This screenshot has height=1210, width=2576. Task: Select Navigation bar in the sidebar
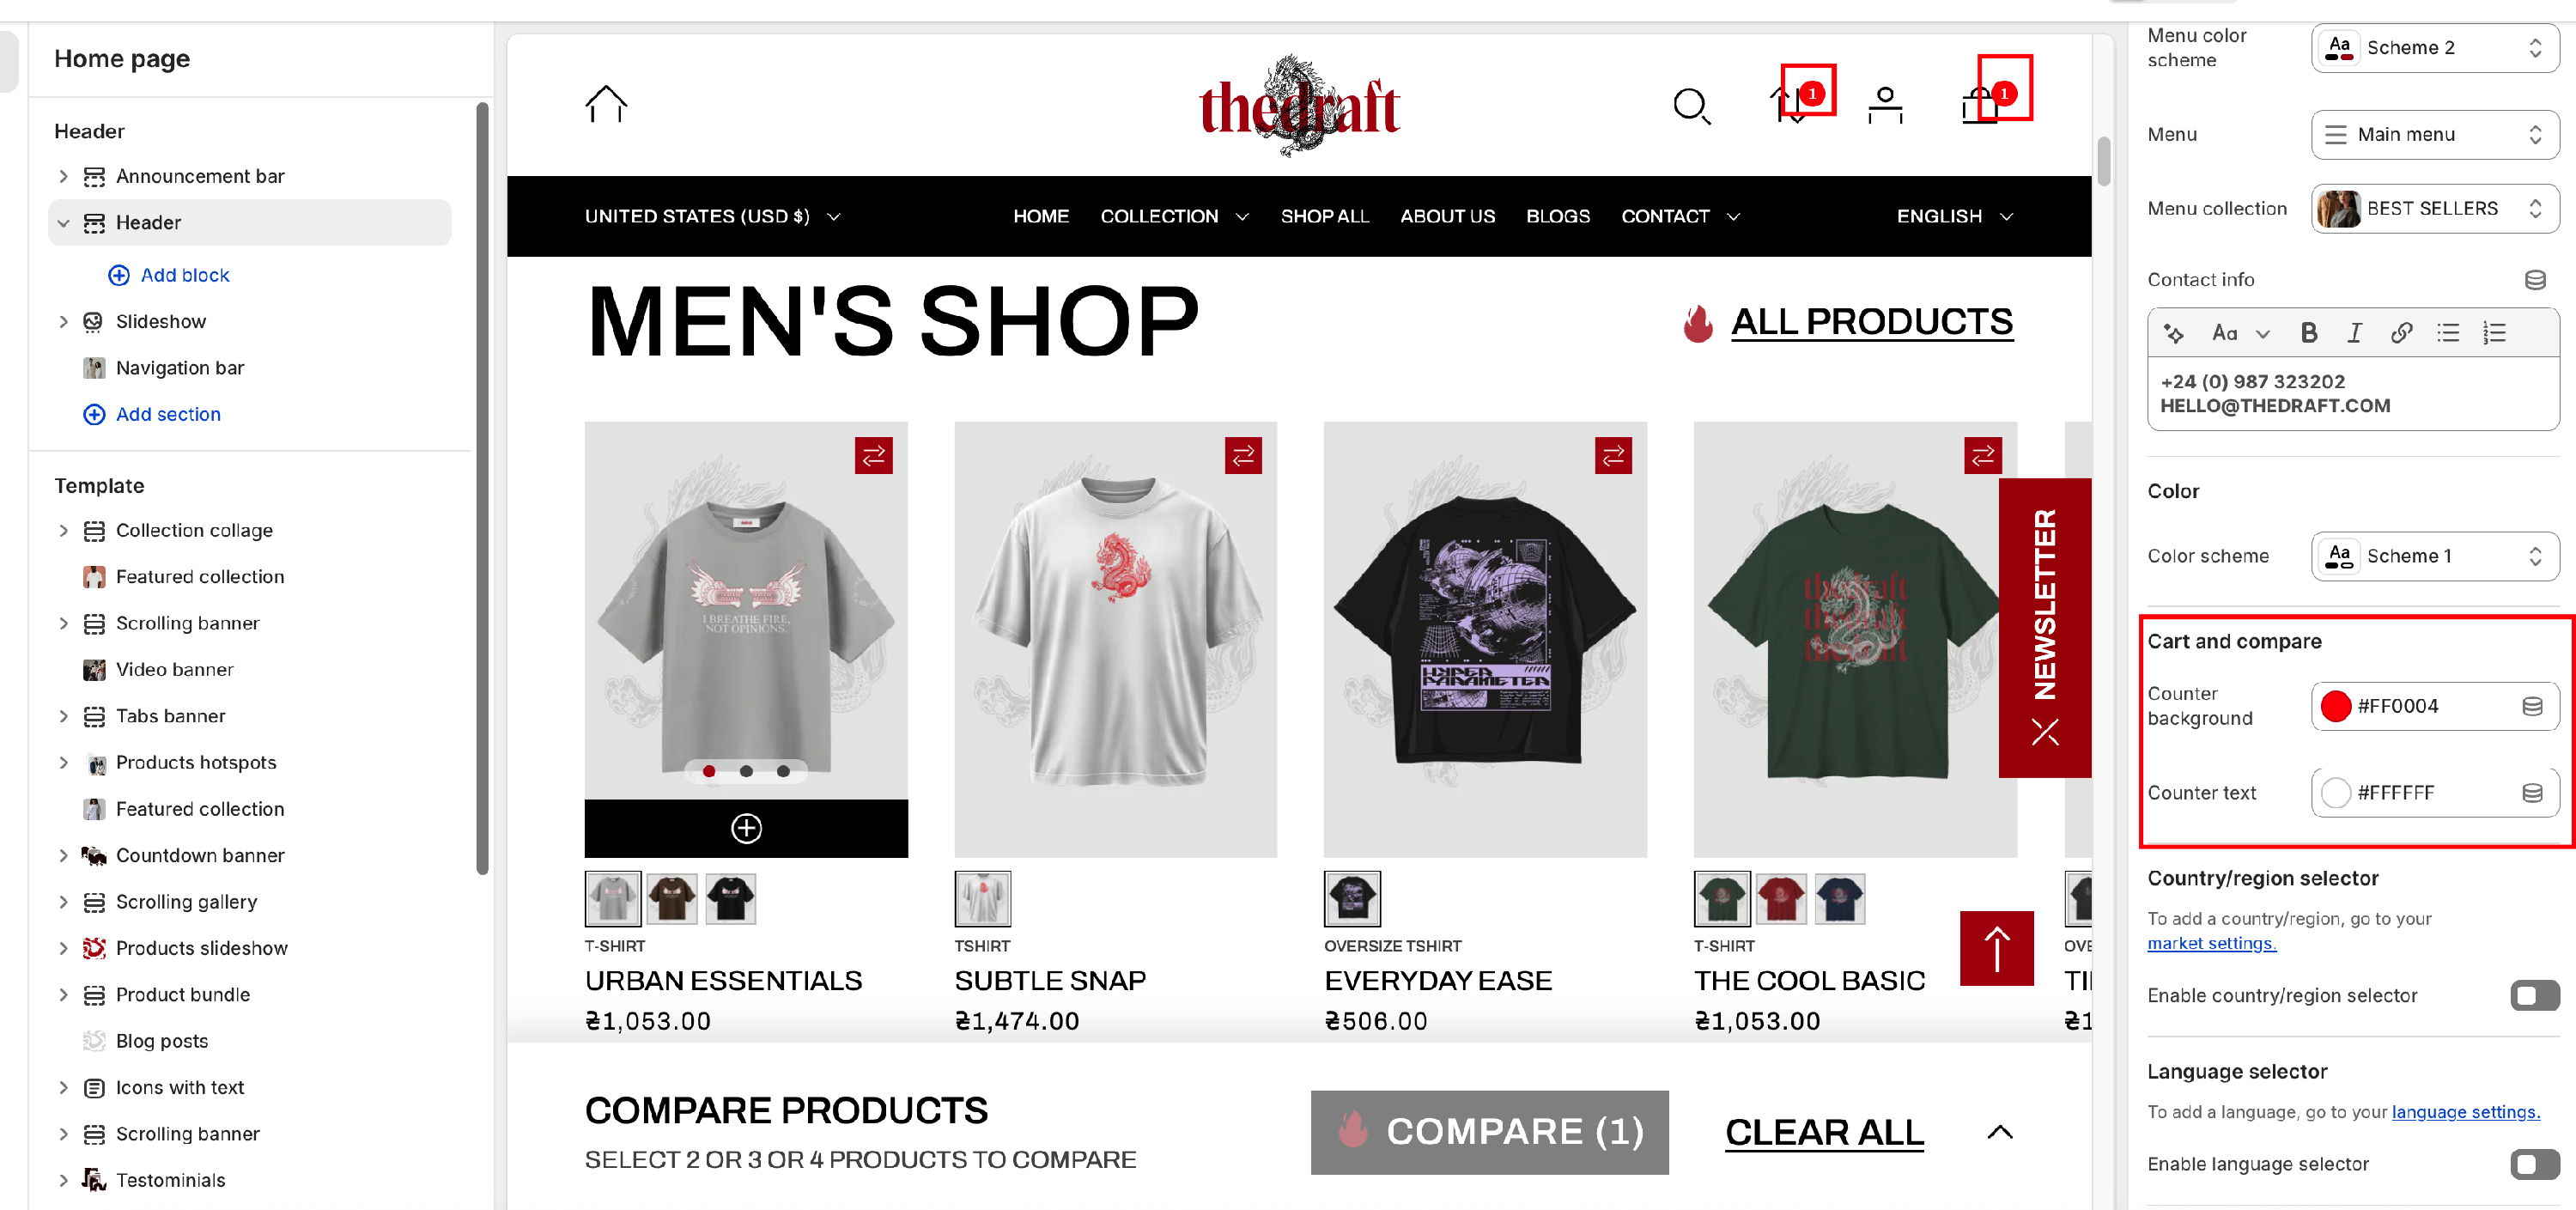coord(180,368)
